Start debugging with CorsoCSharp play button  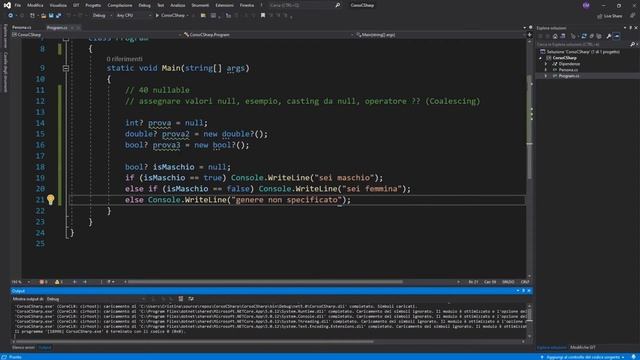pyautogui.click(x=171, y=16)
